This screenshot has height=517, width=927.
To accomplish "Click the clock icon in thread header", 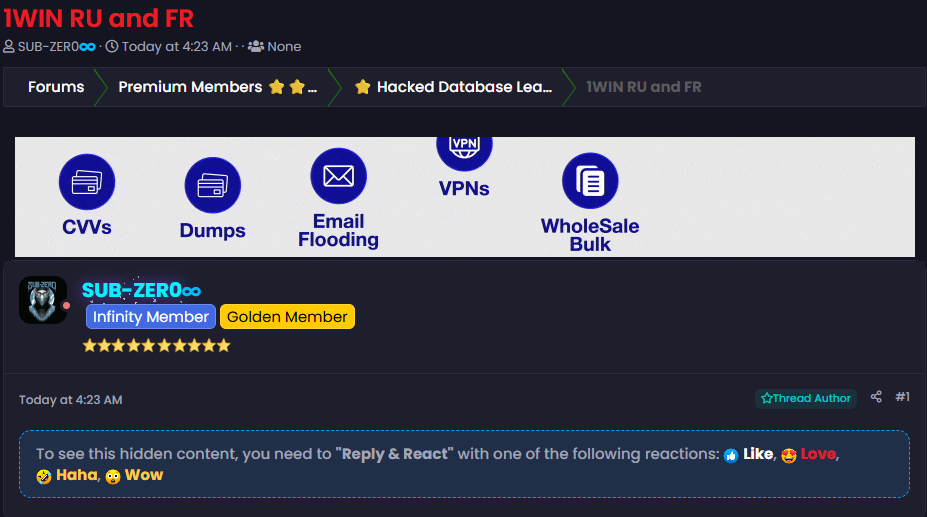I will (x=112, y=46).
